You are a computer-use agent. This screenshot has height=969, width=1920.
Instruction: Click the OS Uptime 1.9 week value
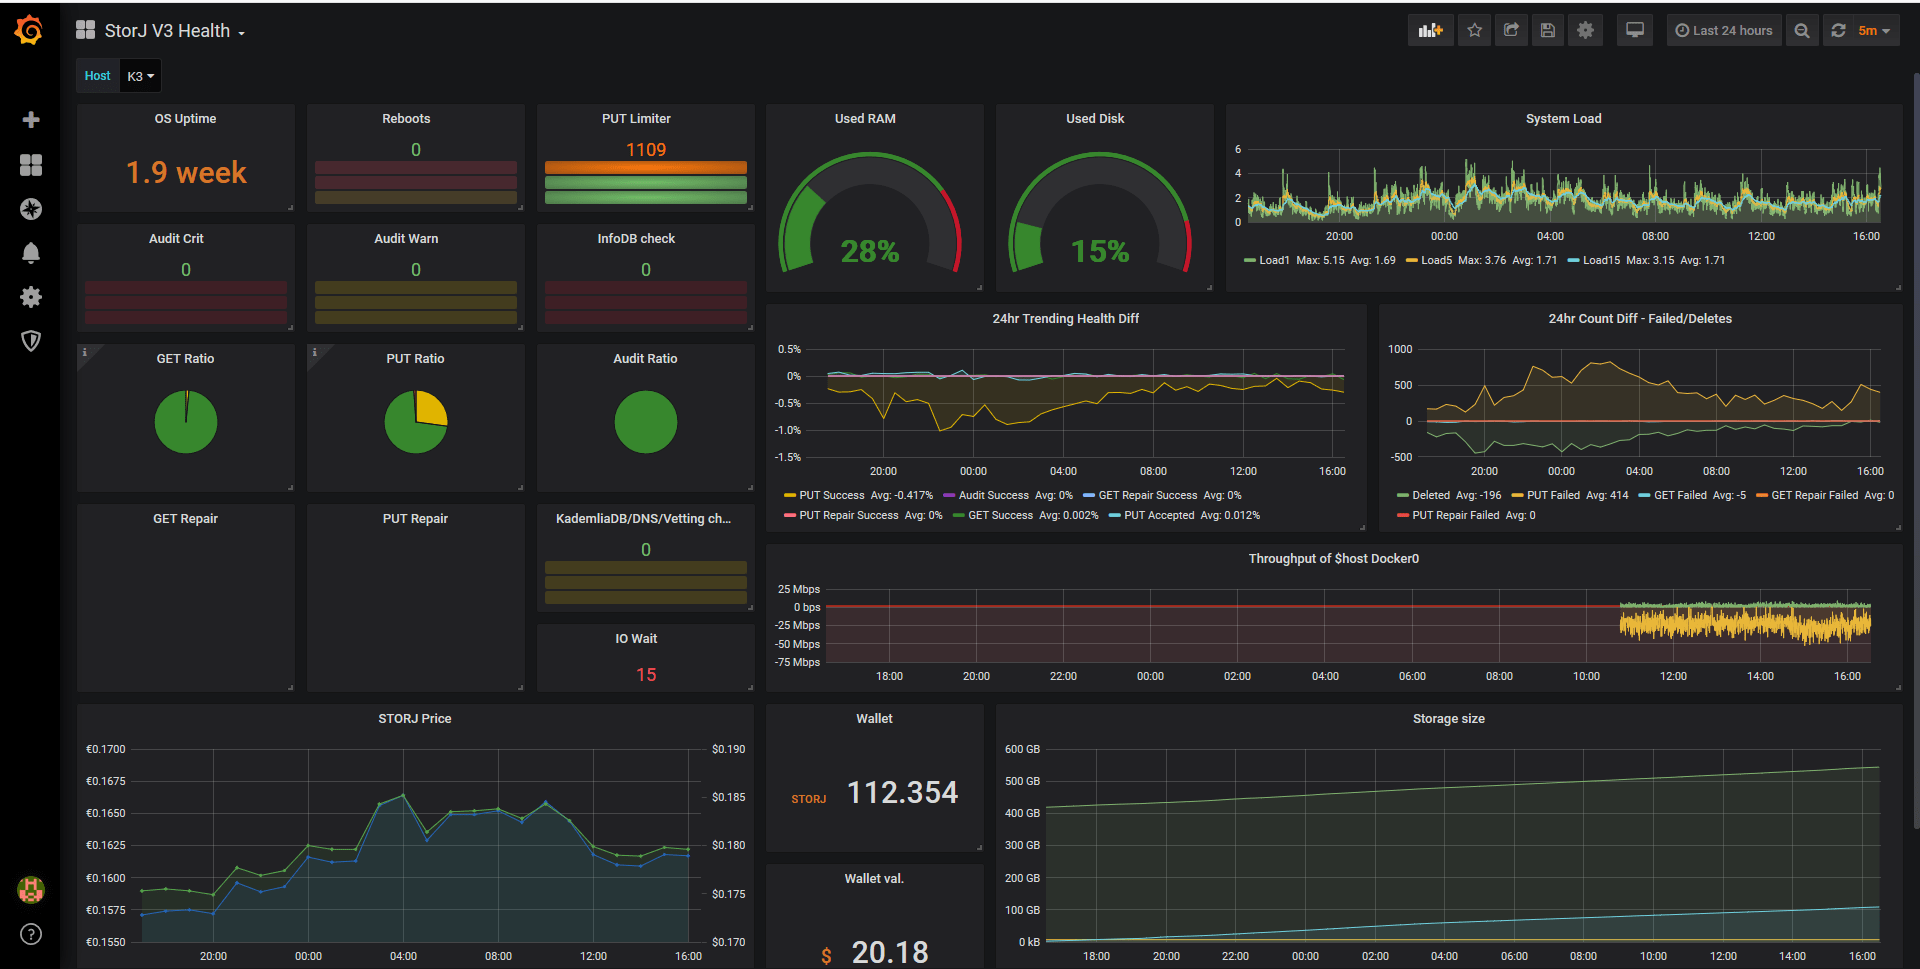(x=186, y=172)
